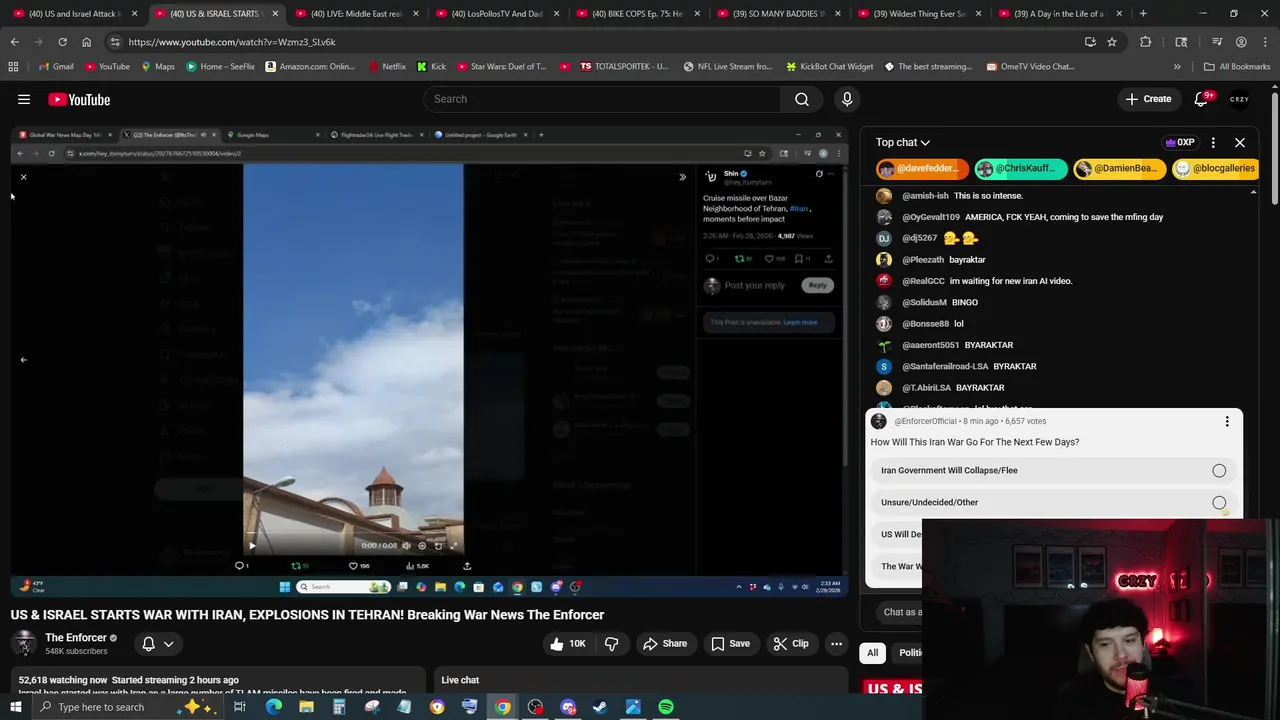Open the TOTALSPORTEK bookmark
Image resolution: width=1280 pixels, height=720 pixels.
pos(622,67)
